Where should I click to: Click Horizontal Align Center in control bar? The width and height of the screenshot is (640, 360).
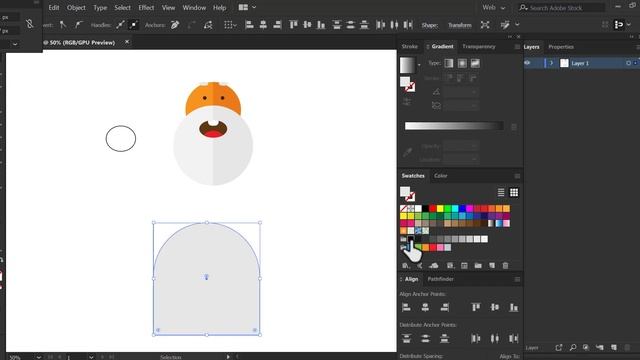pos(263,25)
